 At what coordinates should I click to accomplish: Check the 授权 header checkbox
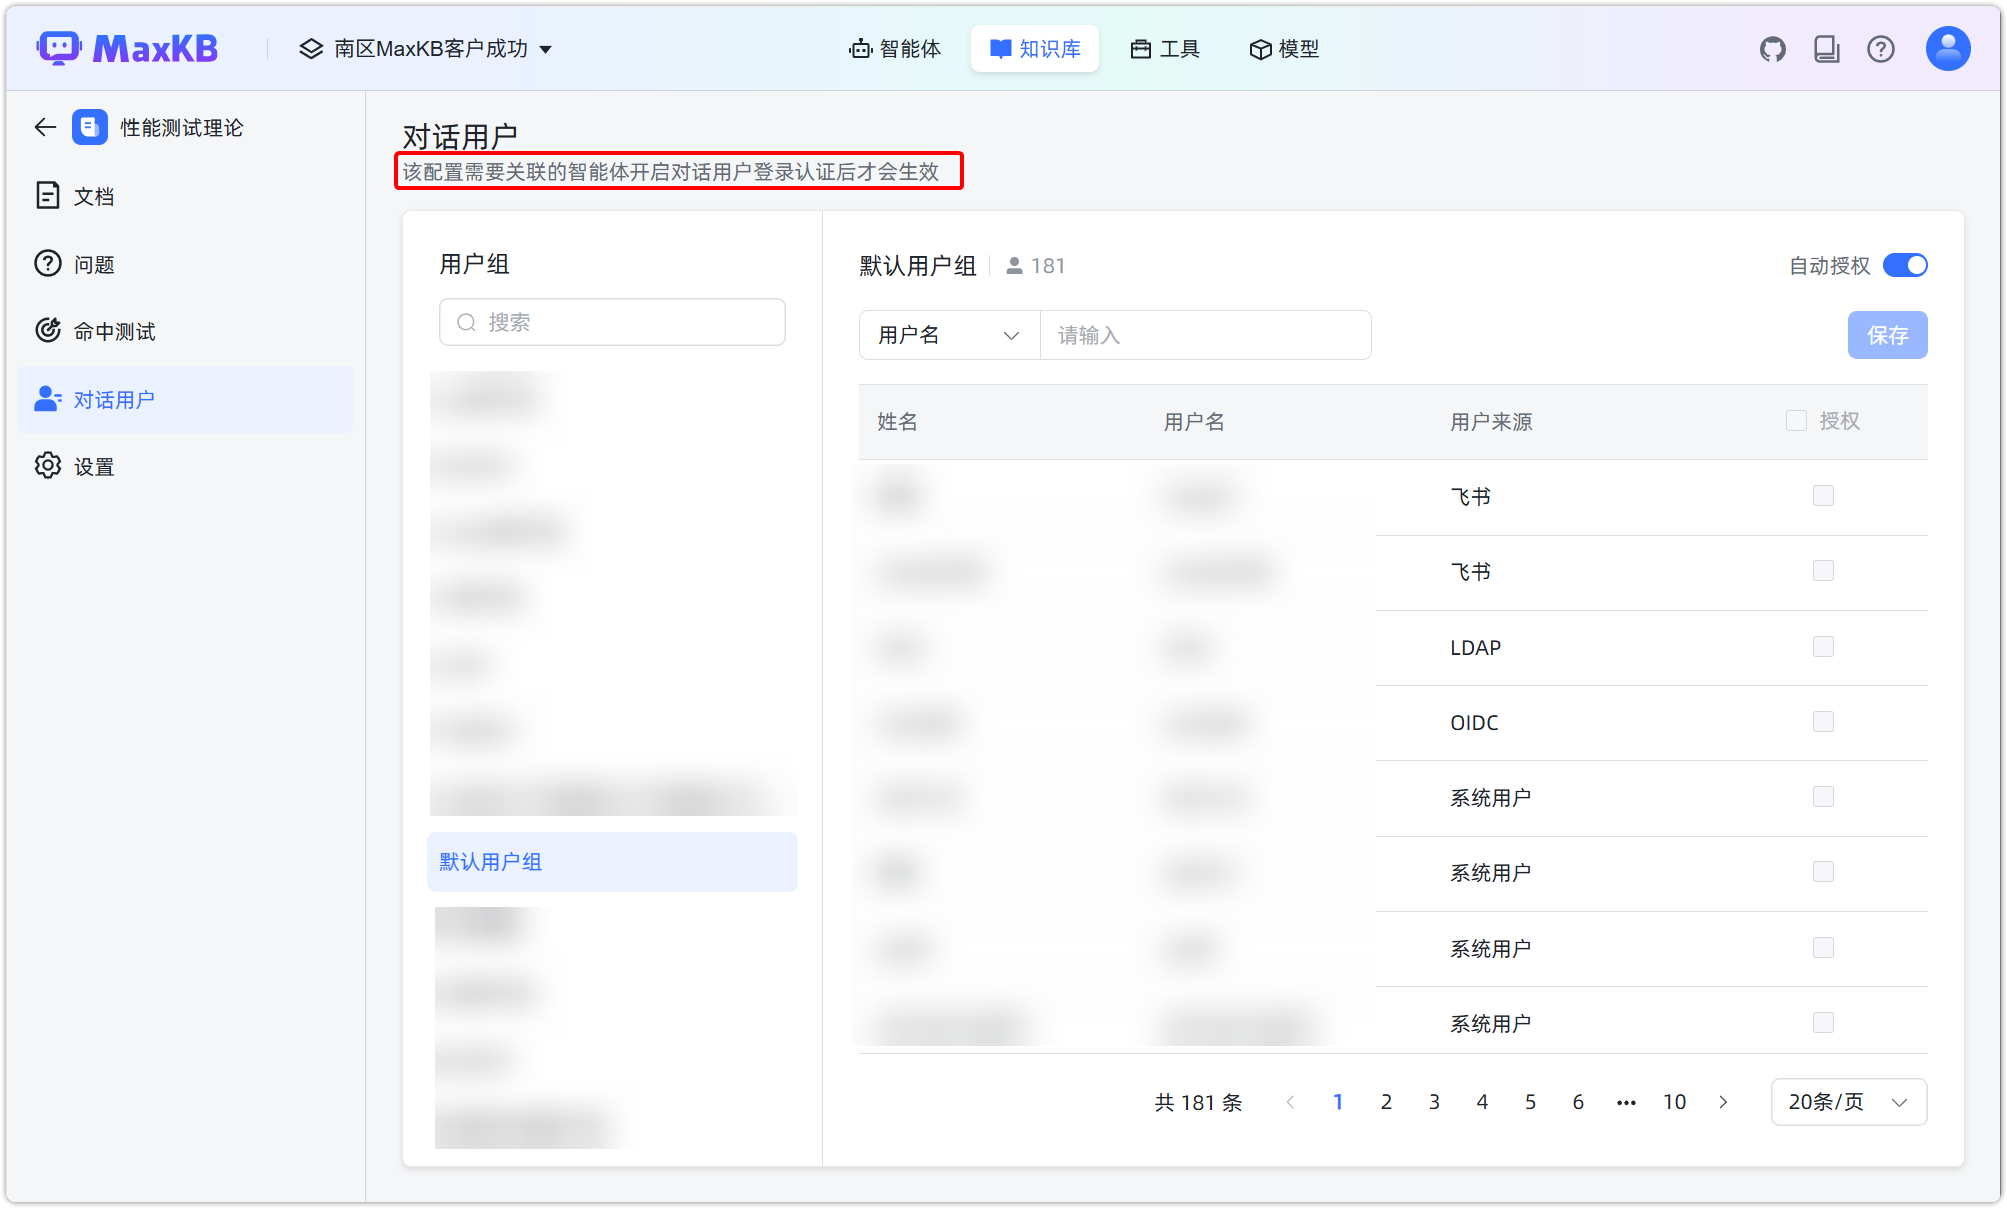click(1796, 420)
